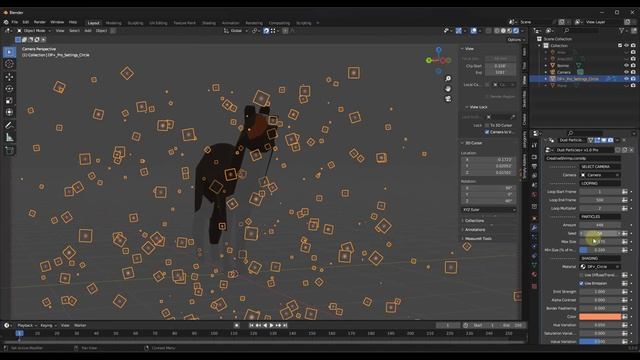Open the Material properties tab icon
The height and width of the screenshot is (360, 640).
[534, 274]
